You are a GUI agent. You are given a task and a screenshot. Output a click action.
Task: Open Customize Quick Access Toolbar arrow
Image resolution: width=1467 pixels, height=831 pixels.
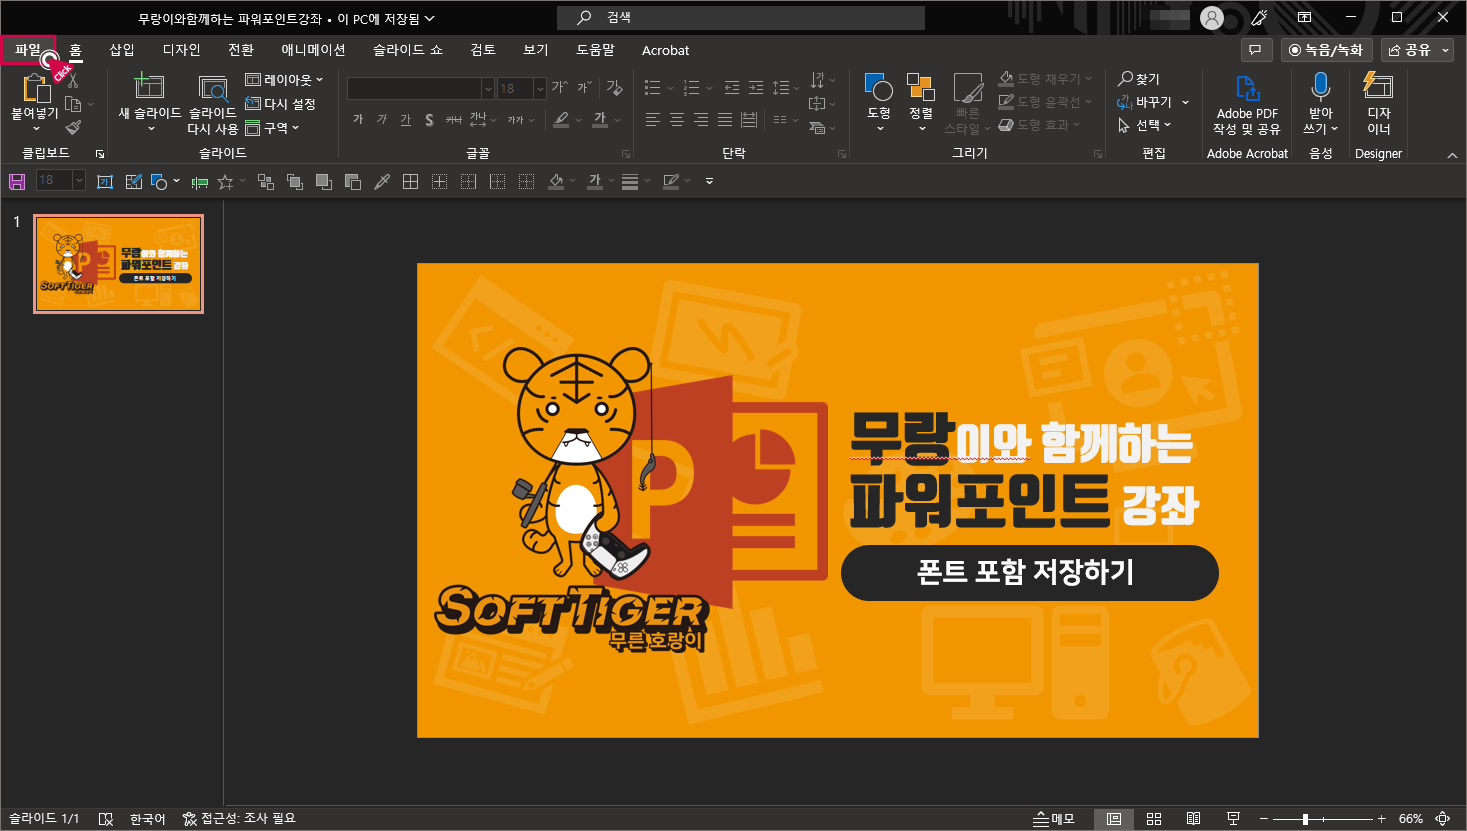pos(709,181)
